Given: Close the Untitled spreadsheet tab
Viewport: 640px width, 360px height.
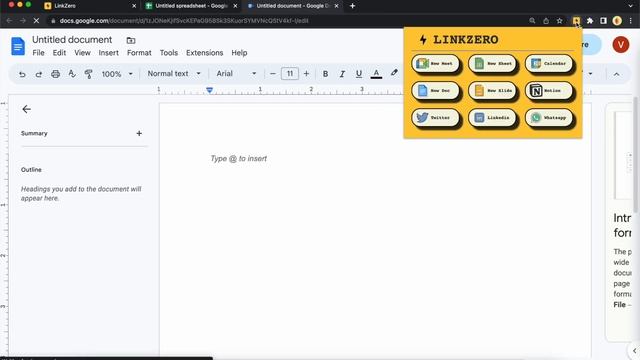Looking at the screenshot, I should click(235, 6).
